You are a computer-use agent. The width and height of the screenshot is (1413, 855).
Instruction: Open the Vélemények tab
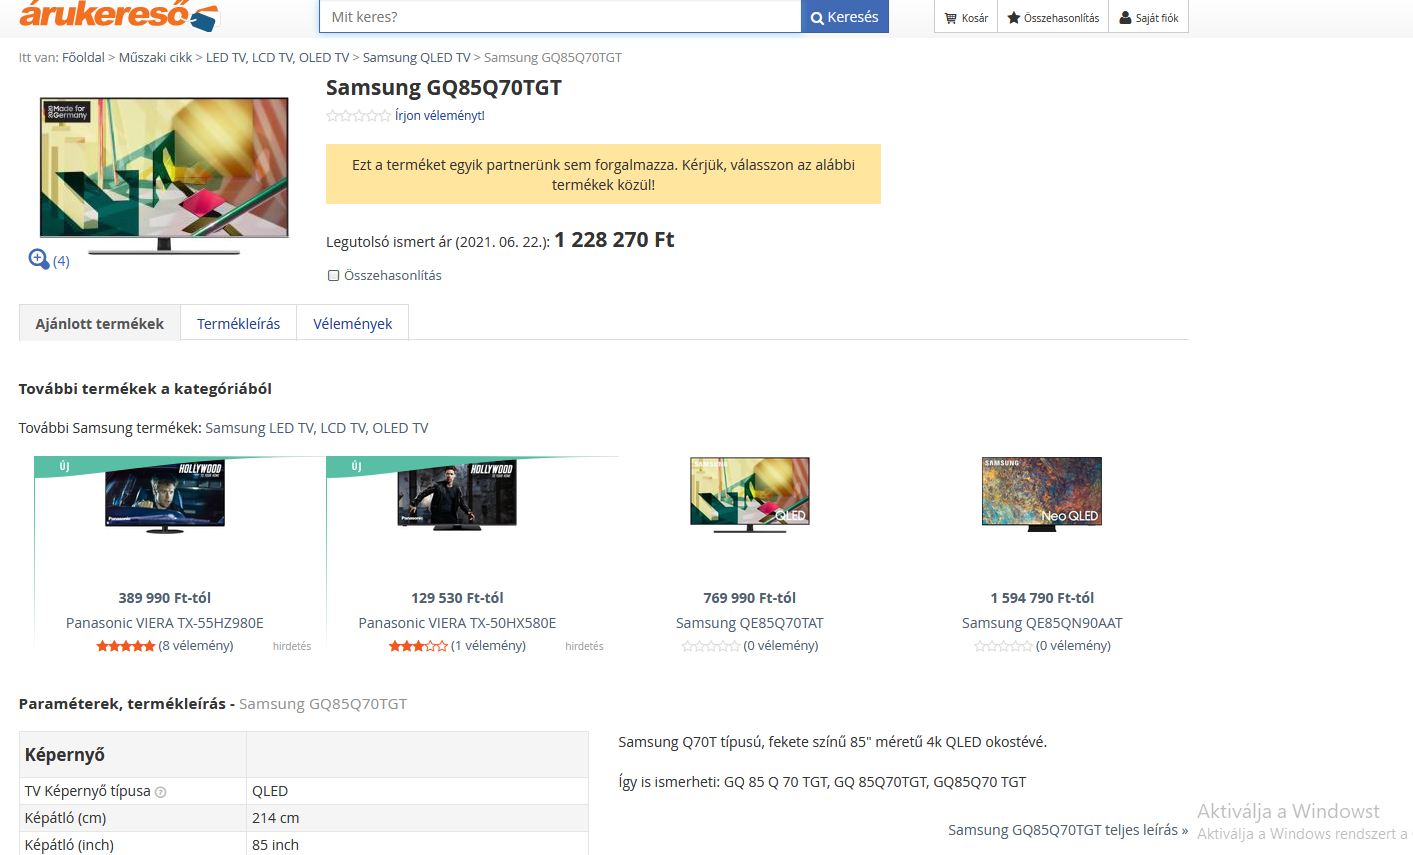[352, 323]
